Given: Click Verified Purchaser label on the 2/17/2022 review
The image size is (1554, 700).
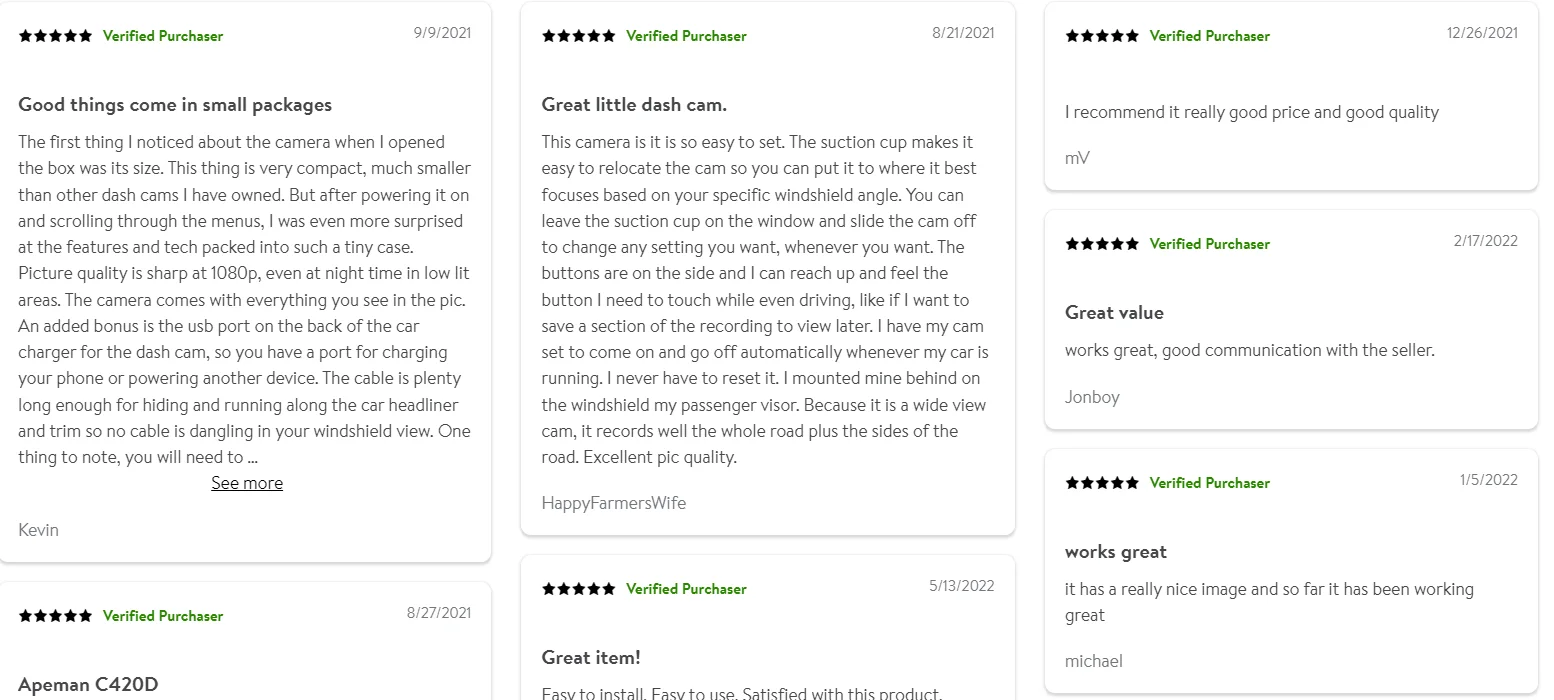Looking at the screenshot, I should point(1209,244).
